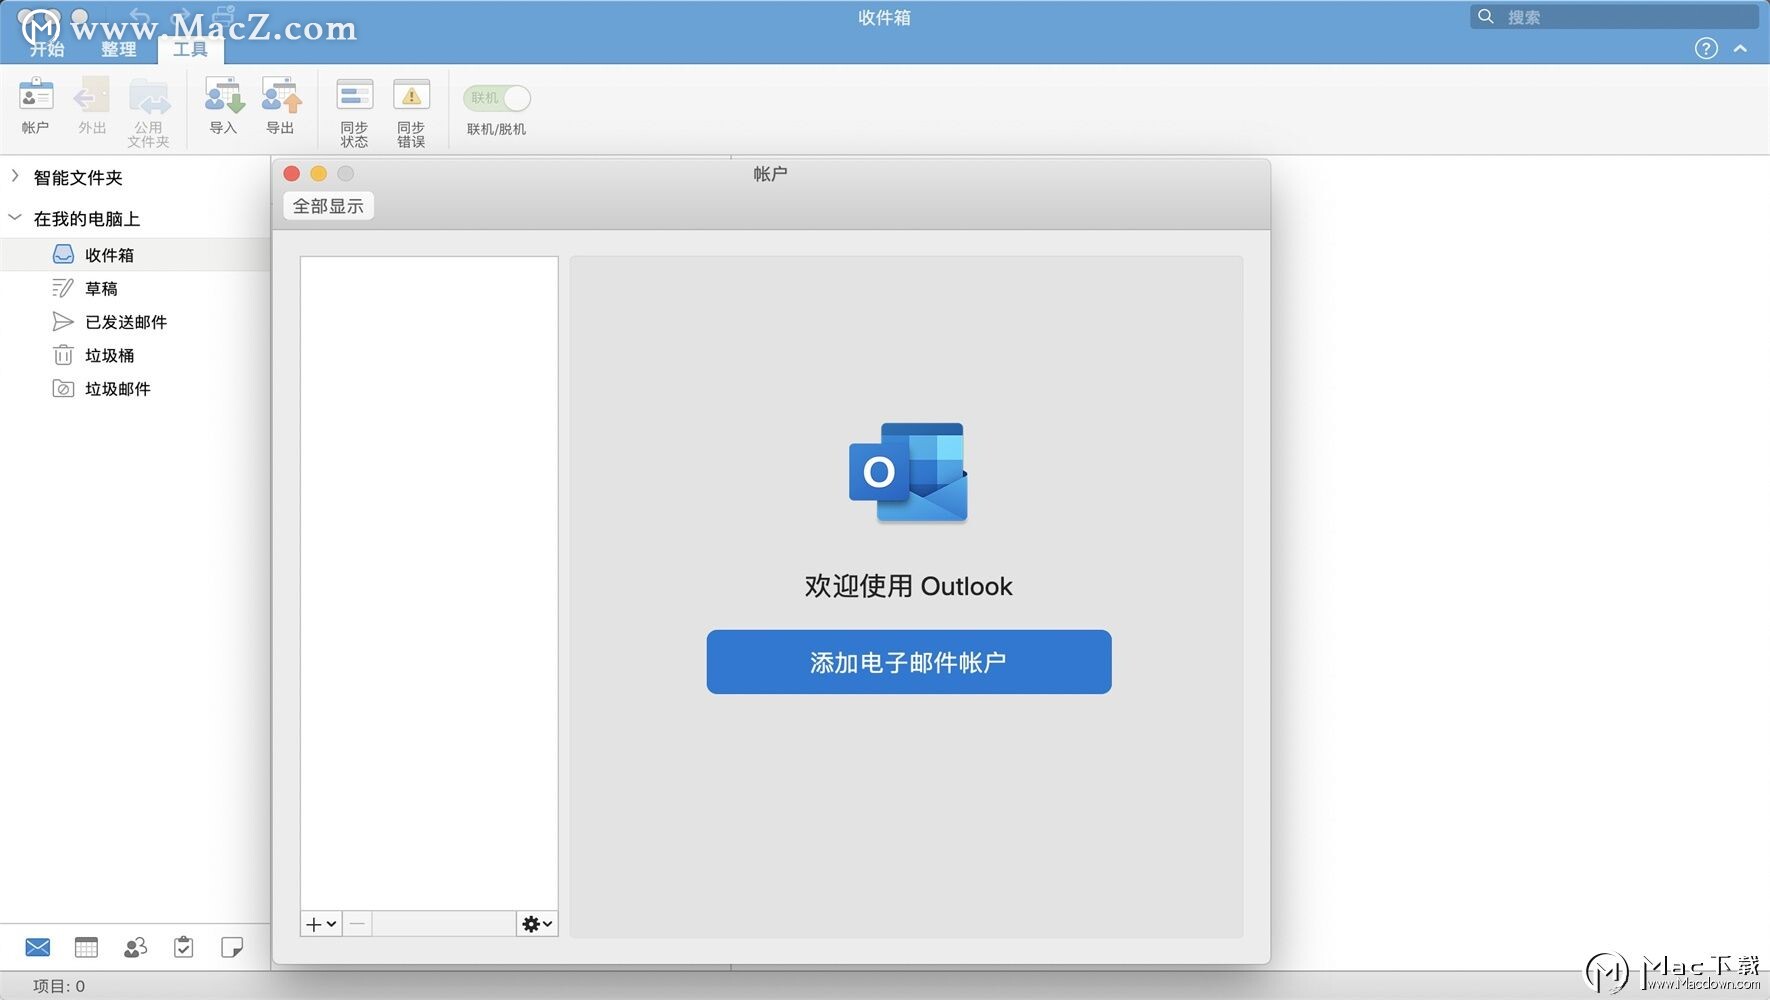Switch to Tasks view icon
The width and height of the screenshot is (1770, 1000).
(x=183, y=947)
